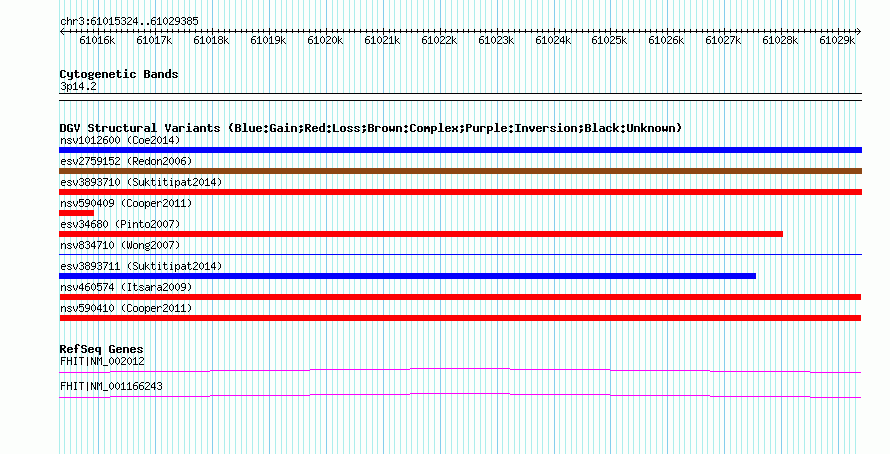Click the blue esv3893711 Suktitipat2014 gain bar

pos(408,276)
